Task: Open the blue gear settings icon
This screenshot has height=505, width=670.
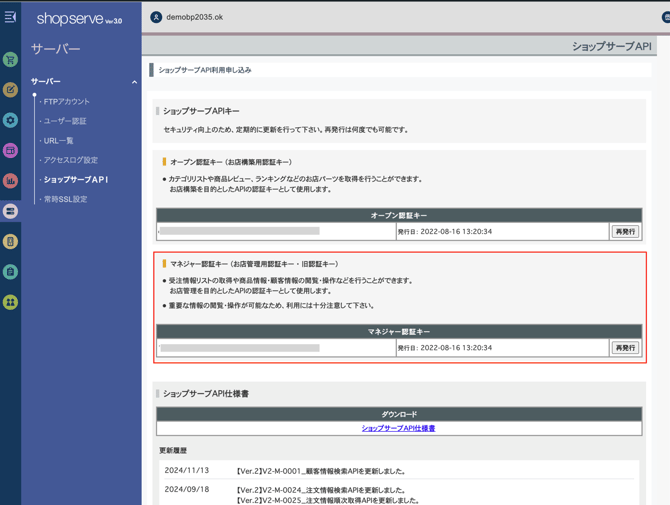Action: [10, 120]
